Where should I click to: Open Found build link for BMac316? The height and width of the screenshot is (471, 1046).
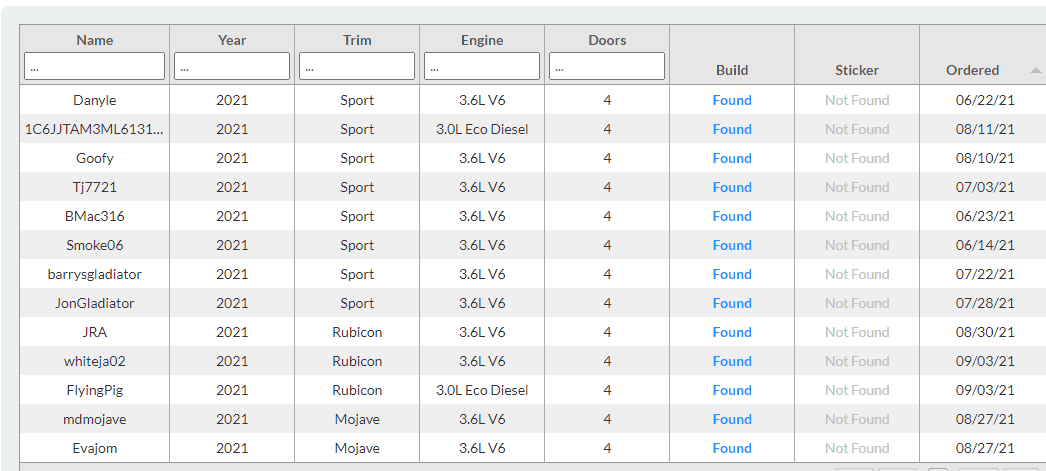(732, 216)
